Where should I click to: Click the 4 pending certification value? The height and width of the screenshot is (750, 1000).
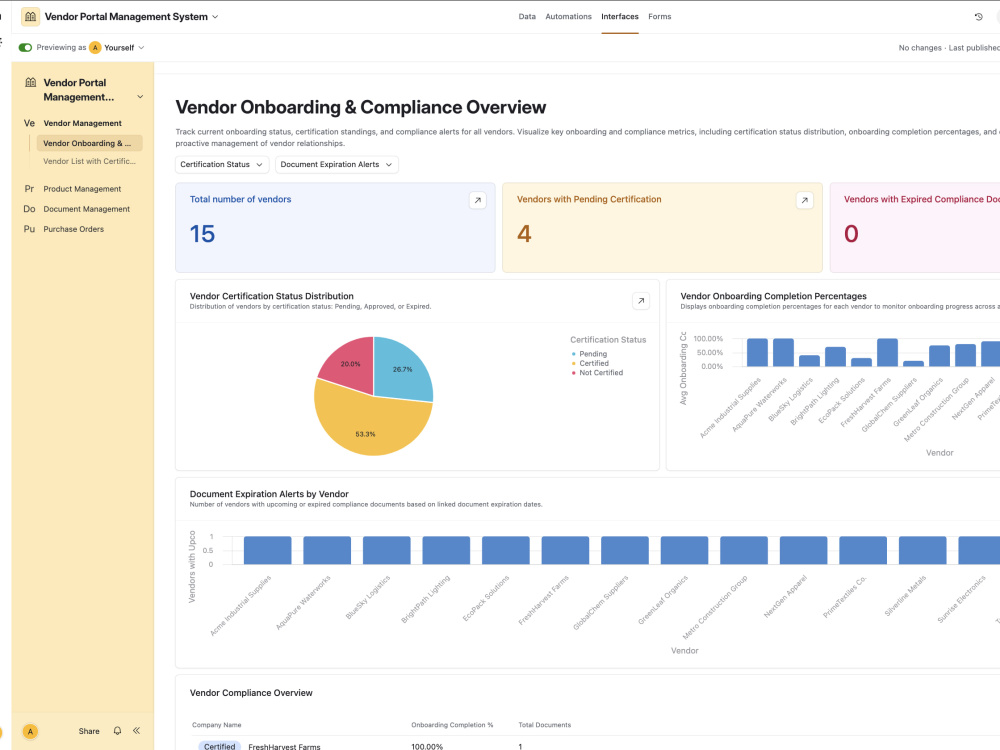[524, 234]
